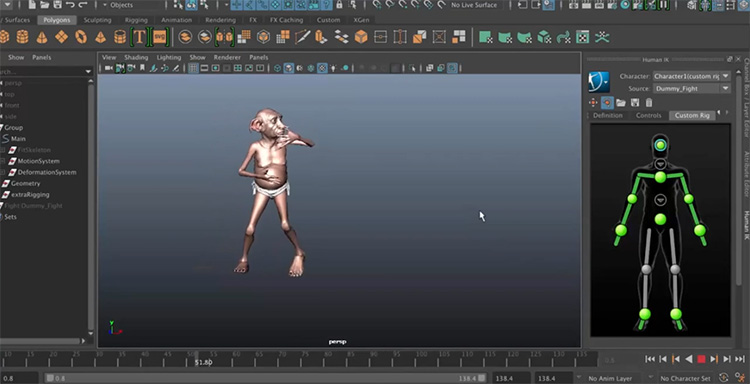The image size is (750, 384).
Task: Toggle the right wrist effector on the figure
Action: click(x=621, y=230)
